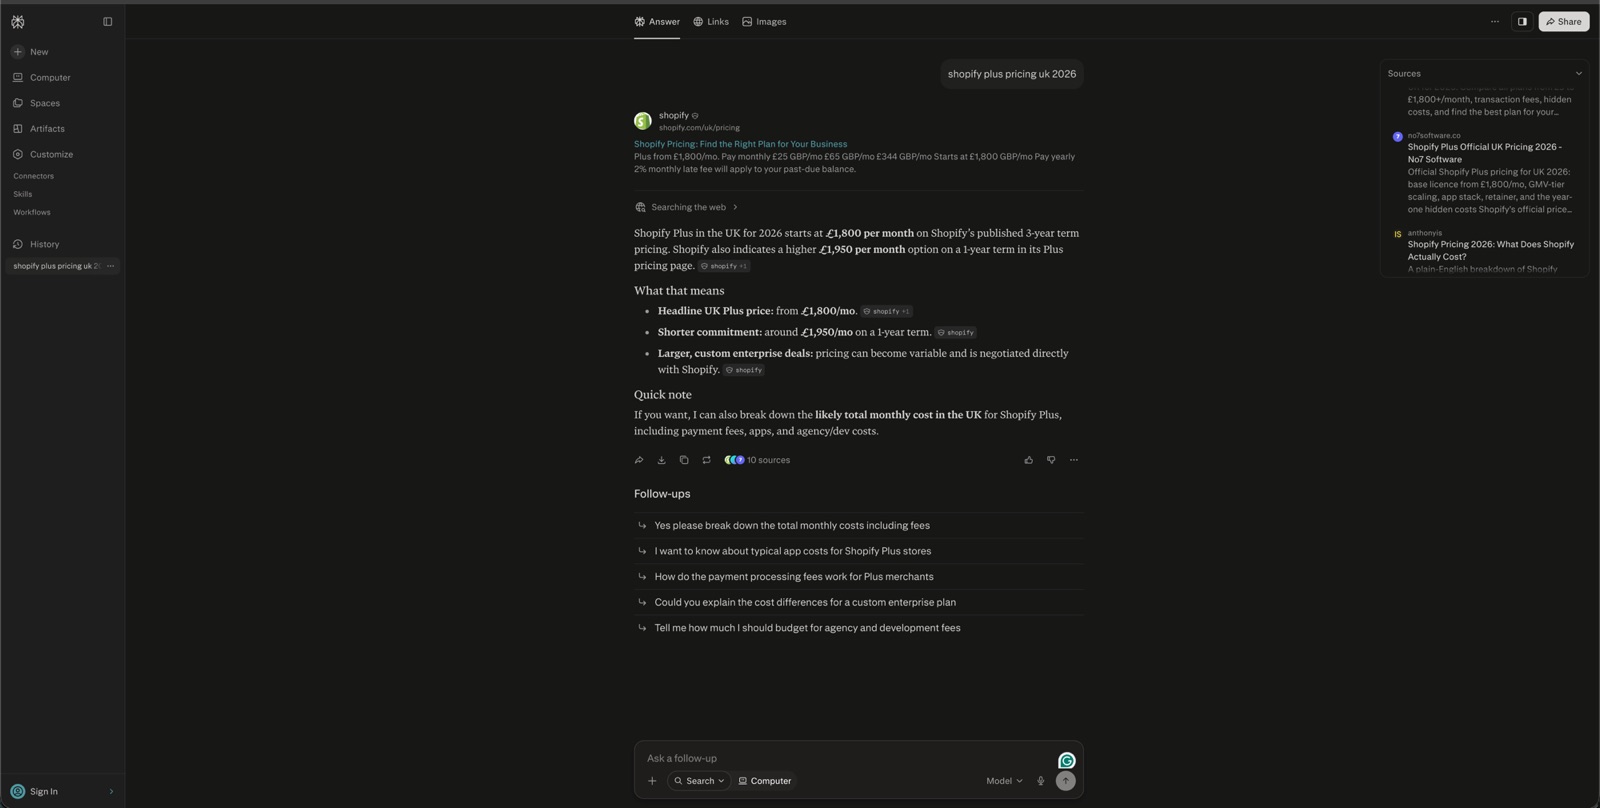This screenshot has width=1600, height=808.
Task: Open shopify citation on custom enterprise deals bullet
Action: [x=744, y=370]
